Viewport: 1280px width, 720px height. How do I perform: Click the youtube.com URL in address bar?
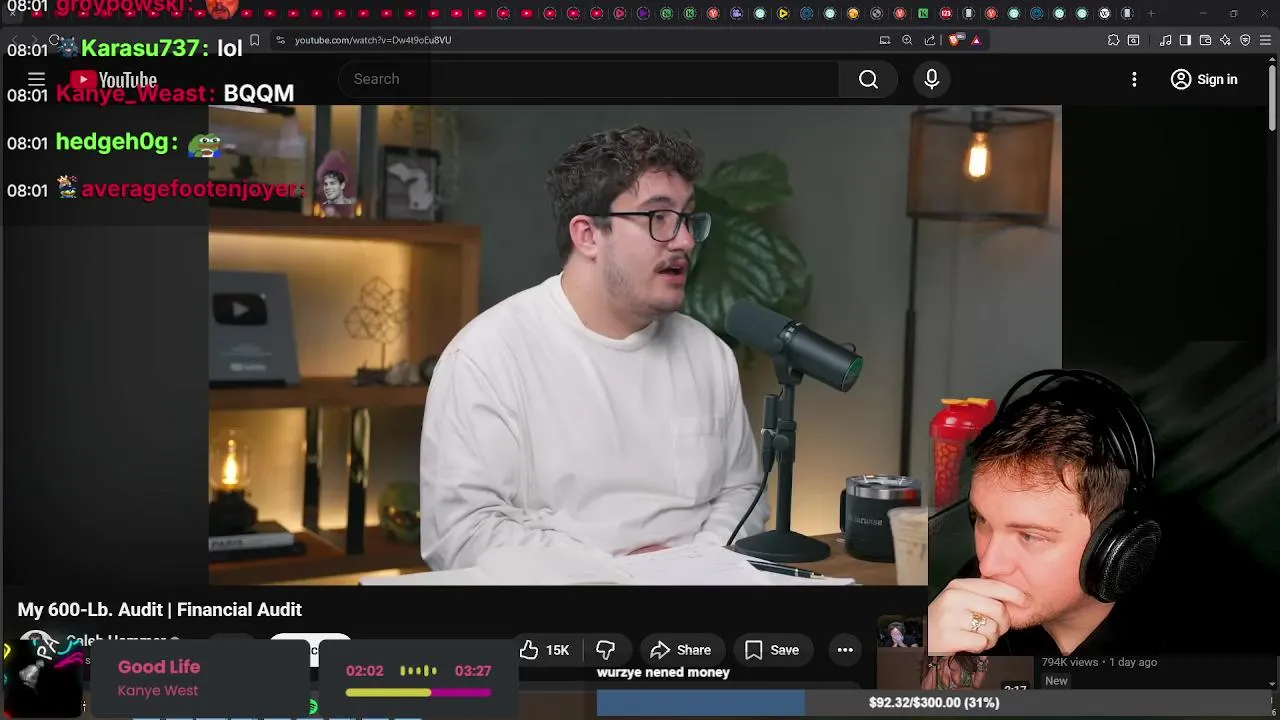coord(372,40)
